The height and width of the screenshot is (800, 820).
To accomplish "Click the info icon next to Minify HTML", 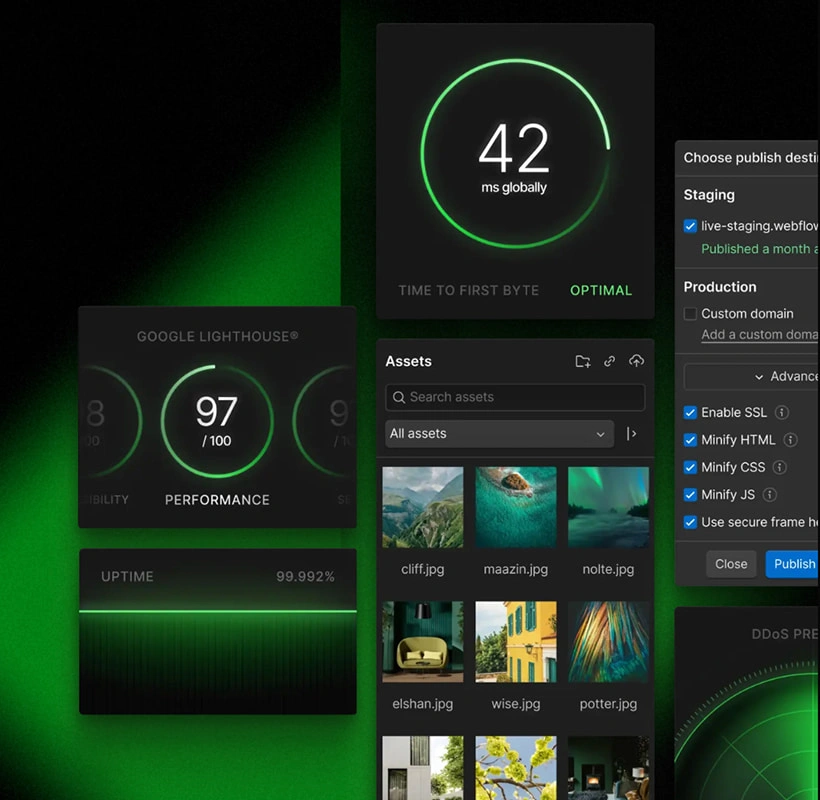I will tap(791, 440).
